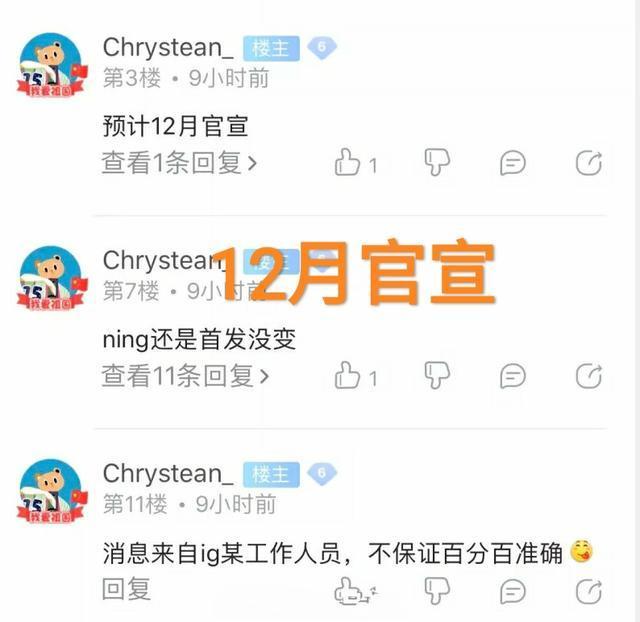
Task: Expand 查看1条回复 replies
Action: tap(179, 163)
